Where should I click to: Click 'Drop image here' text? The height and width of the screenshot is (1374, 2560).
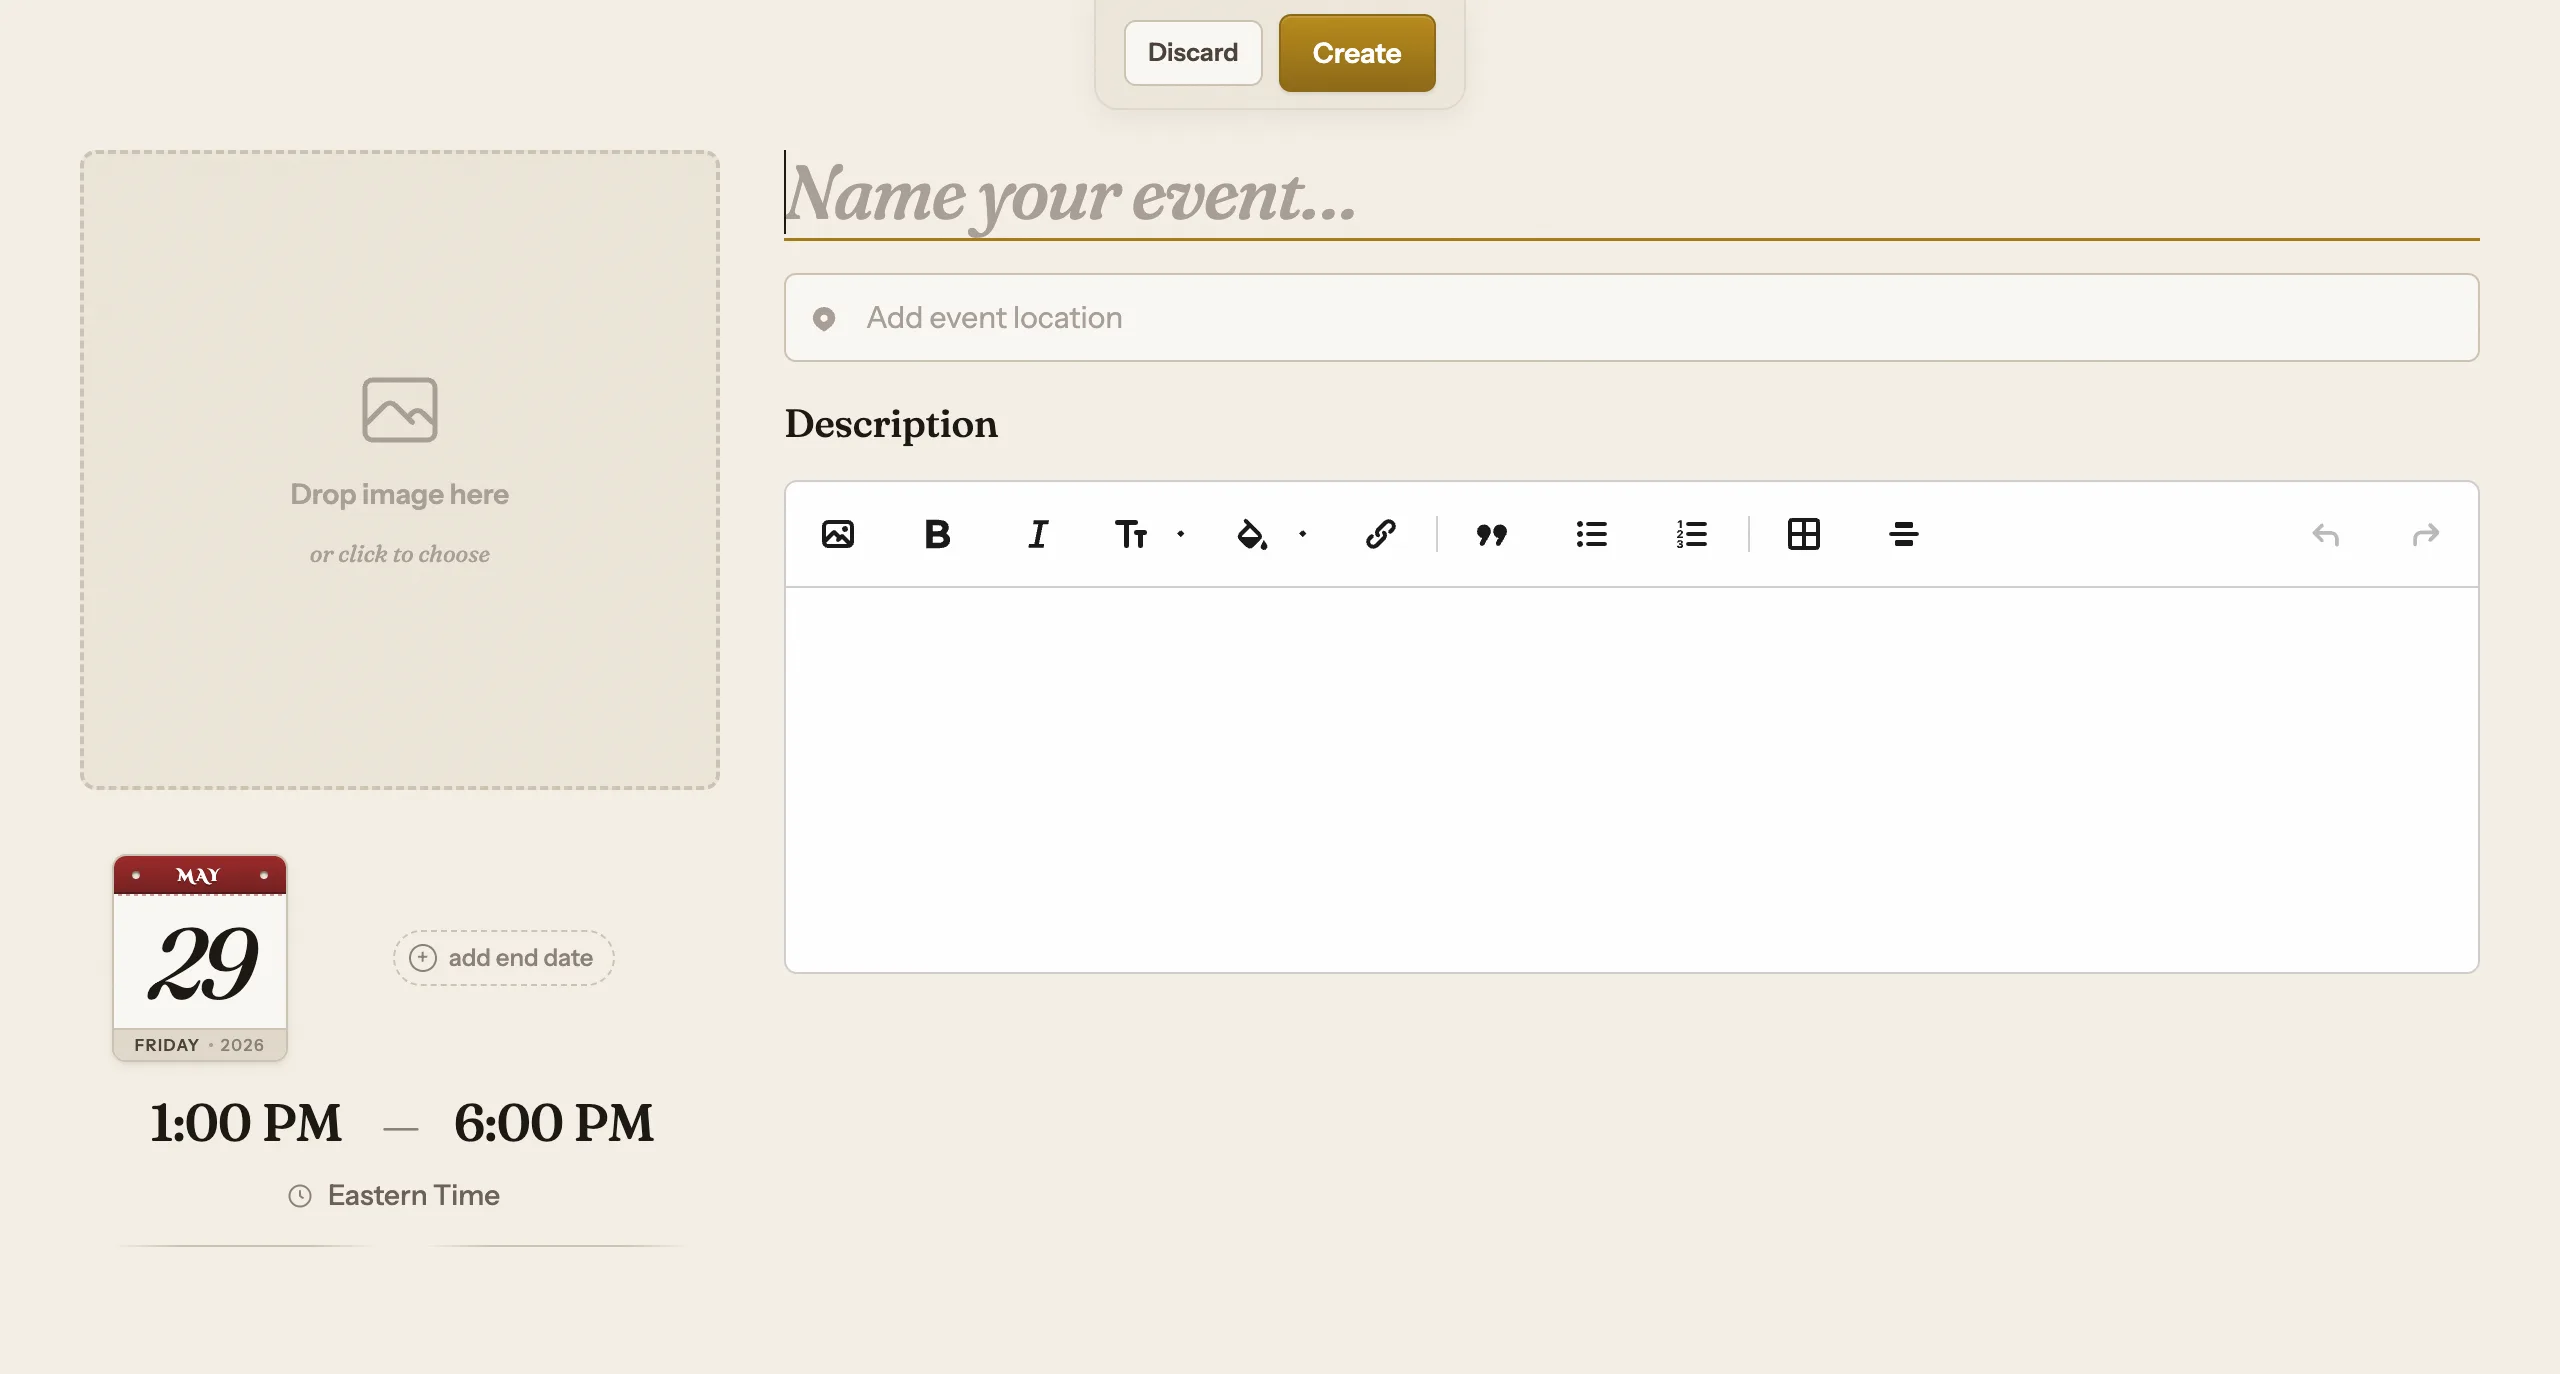pos(399,494)
